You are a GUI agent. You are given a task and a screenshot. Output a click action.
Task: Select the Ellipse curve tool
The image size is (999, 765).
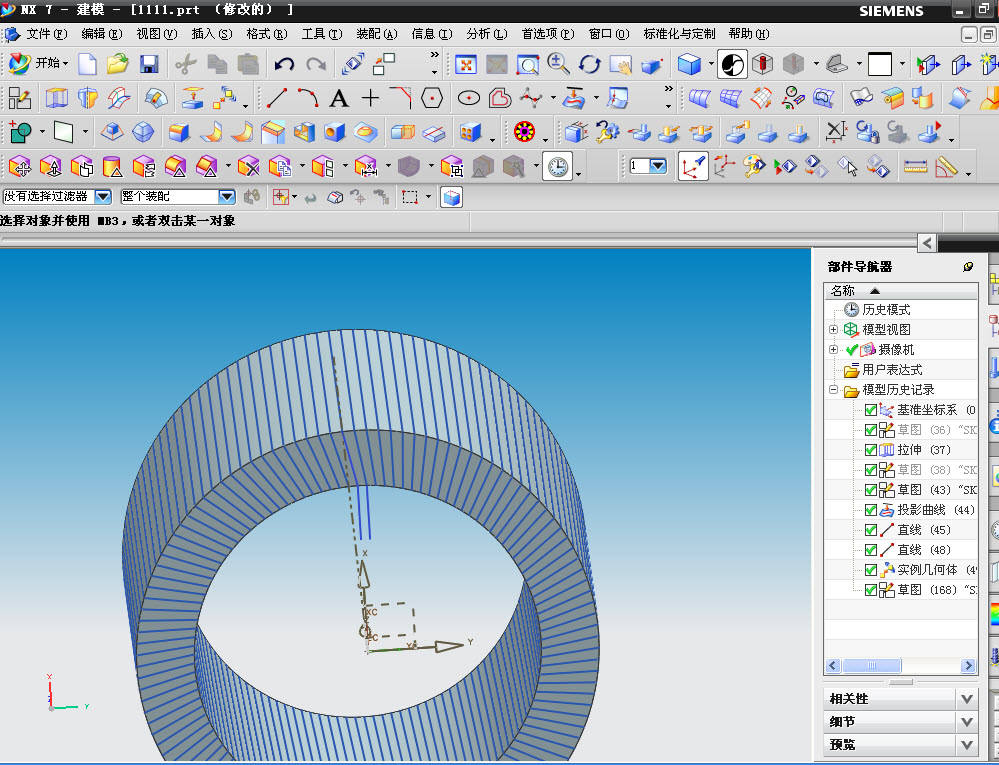[x=469, y=98]
